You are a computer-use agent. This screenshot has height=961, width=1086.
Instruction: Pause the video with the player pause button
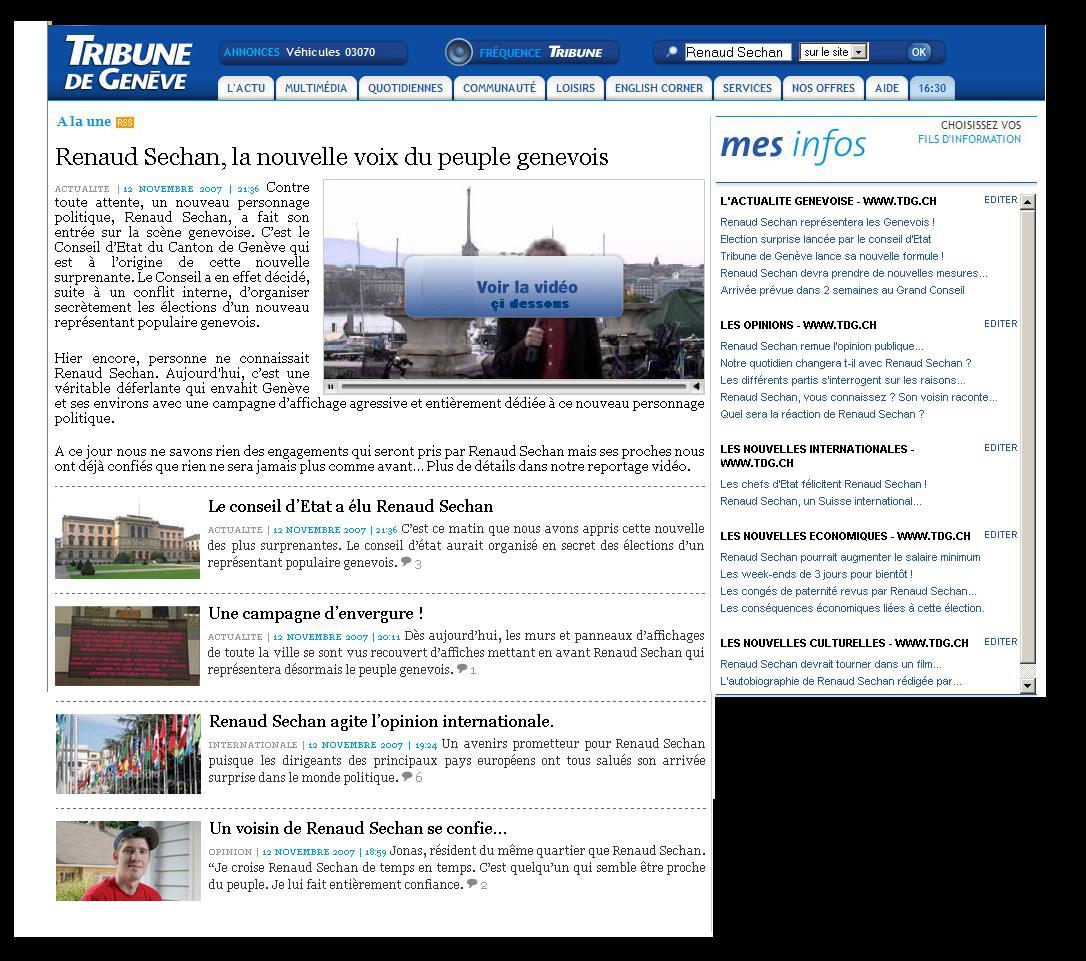(331, 386)
